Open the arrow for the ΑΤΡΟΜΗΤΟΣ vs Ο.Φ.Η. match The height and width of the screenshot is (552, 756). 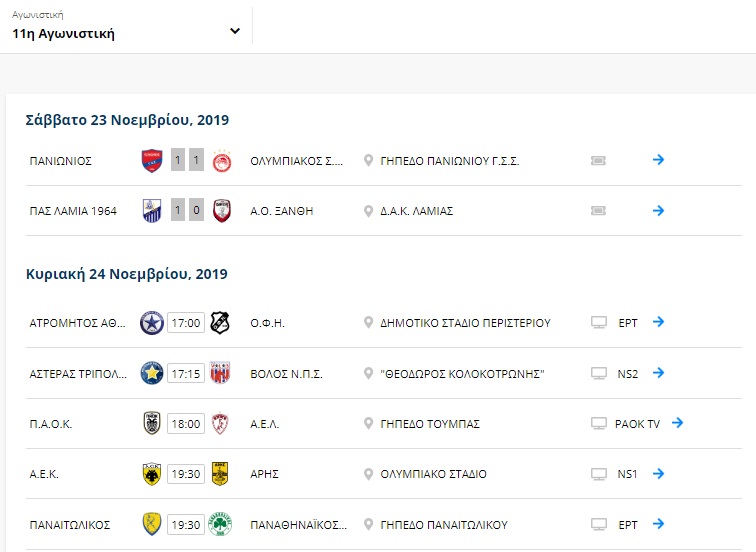click(658, 322)
